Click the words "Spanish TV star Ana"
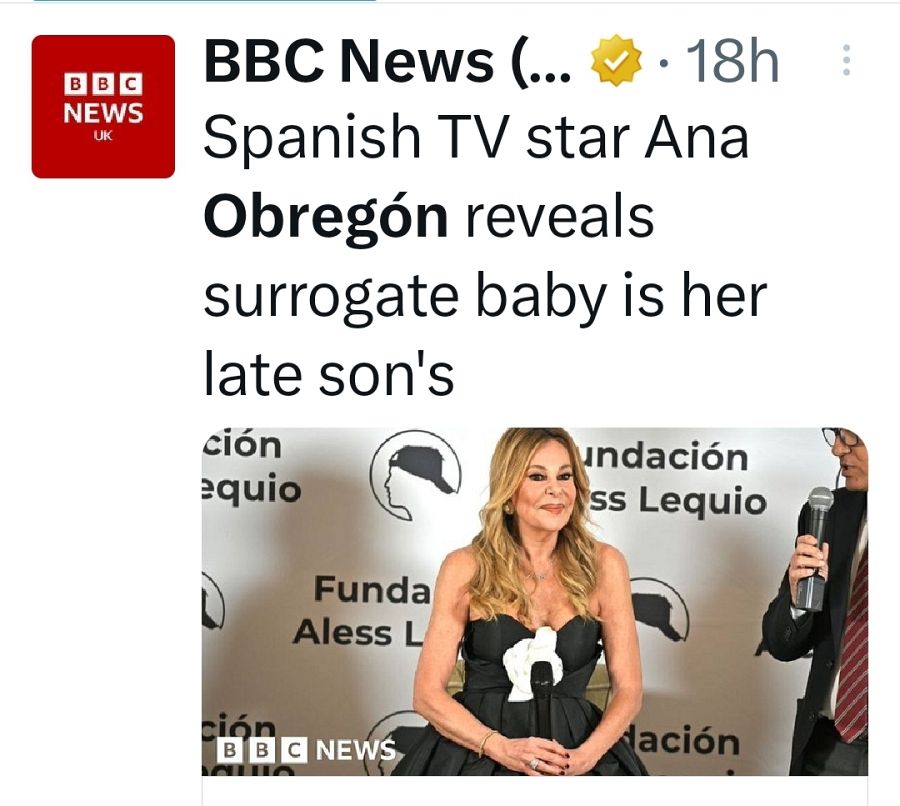This screenshot has width=900, height=806. point(476,138)
